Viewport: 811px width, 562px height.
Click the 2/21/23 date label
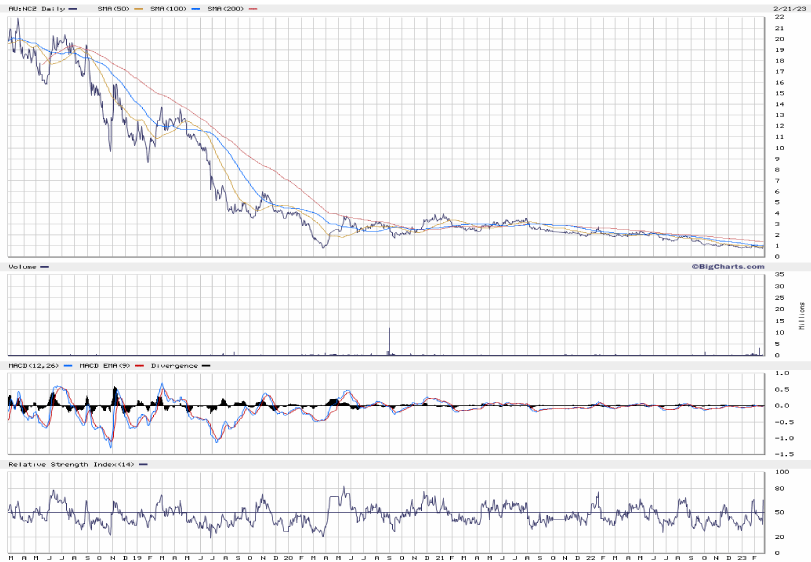click(x=788, y=8)
